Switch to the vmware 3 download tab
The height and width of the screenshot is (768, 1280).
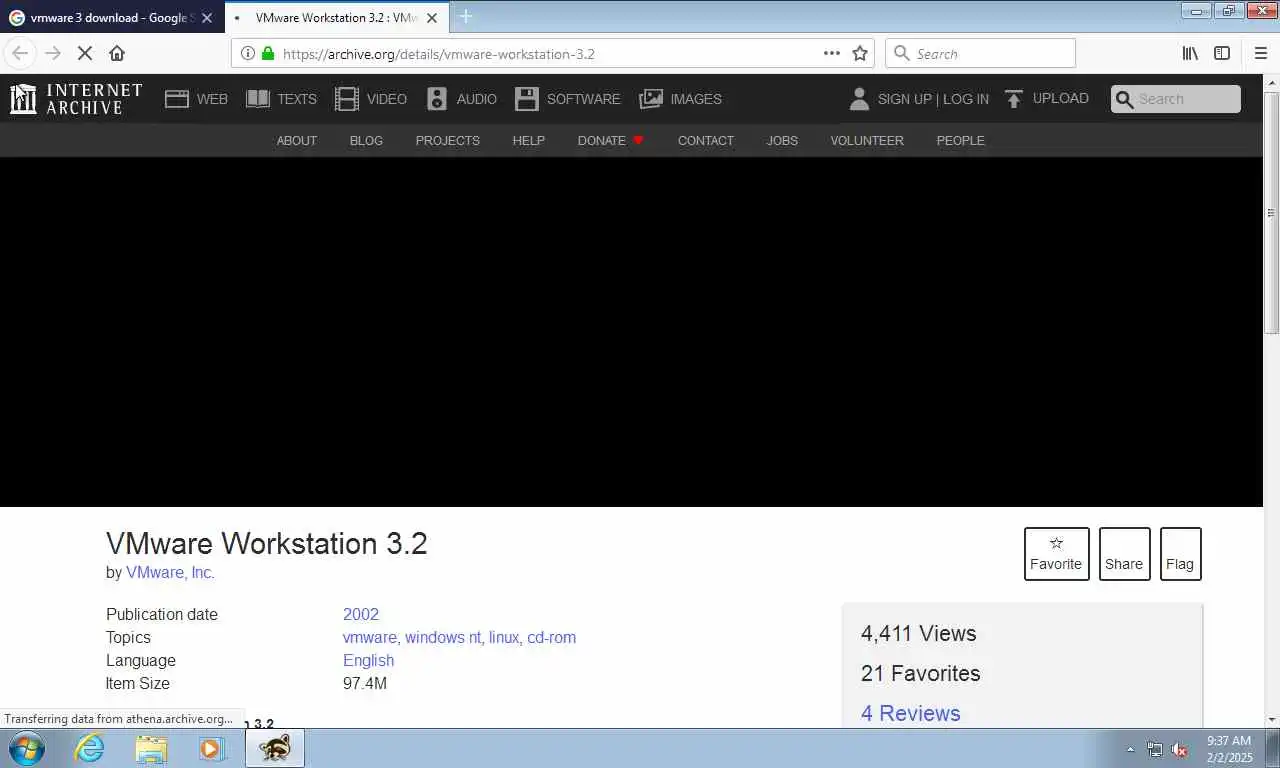111,18
